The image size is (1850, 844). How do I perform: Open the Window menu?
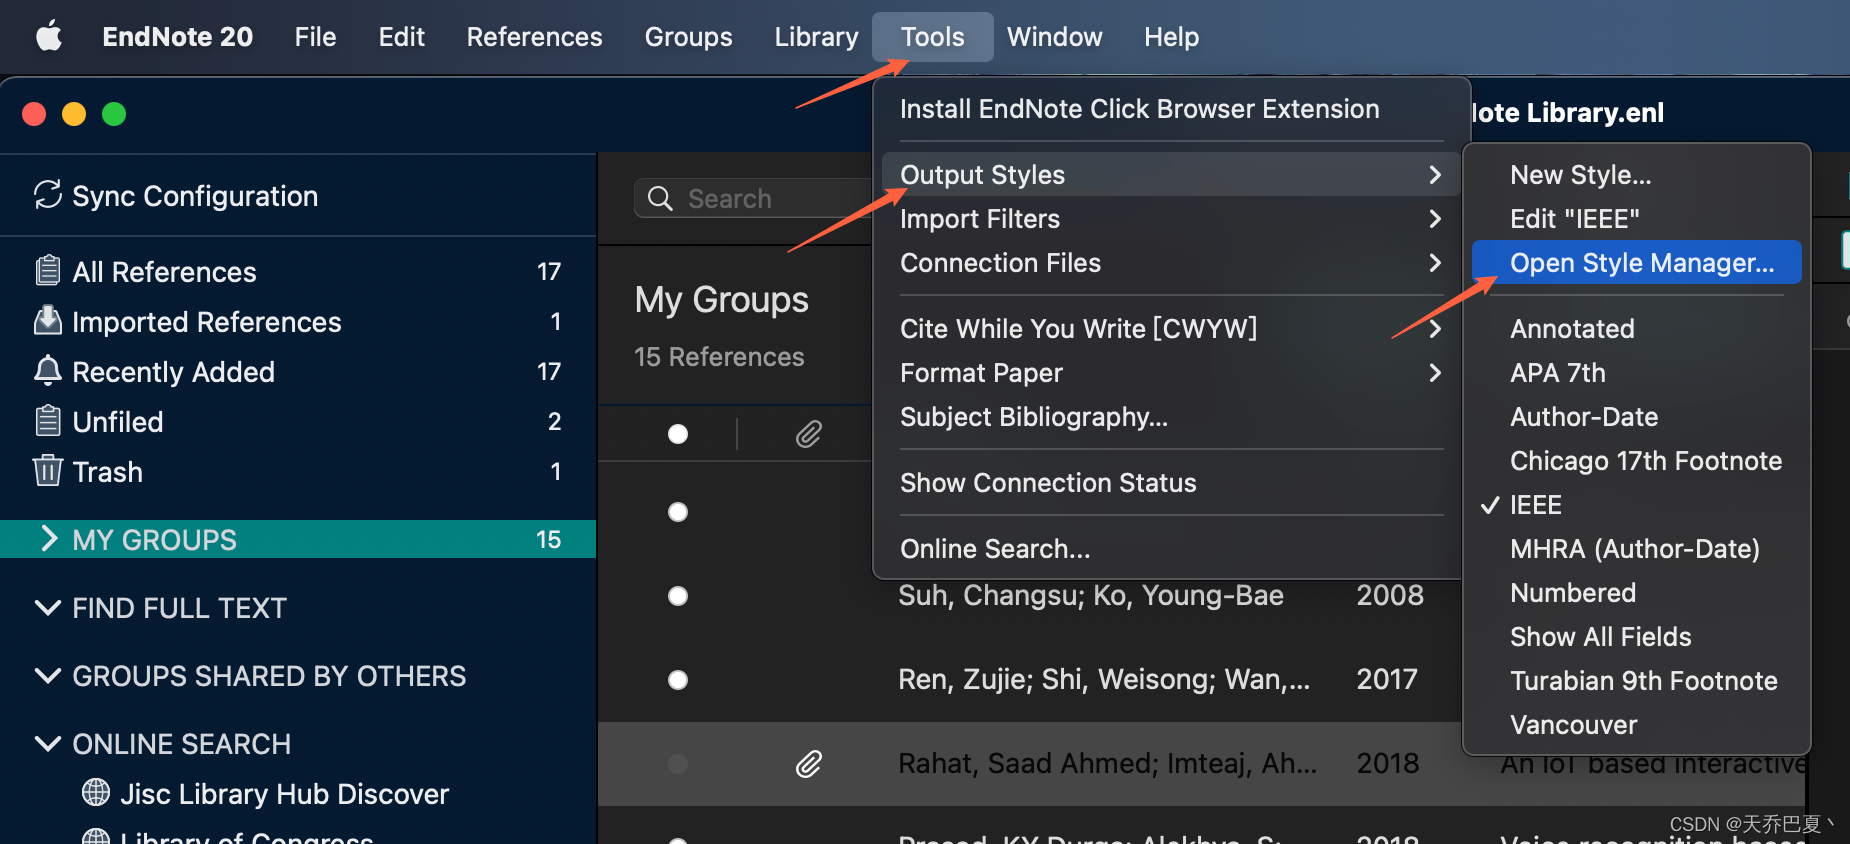[x=1054, y=37]
